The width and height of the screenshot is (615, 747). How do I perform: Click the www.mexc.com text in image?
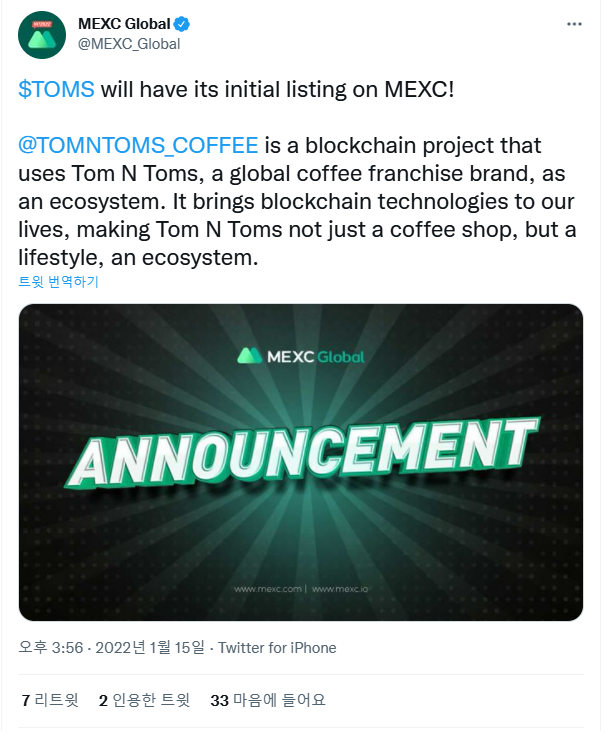[x=268, y=589]
